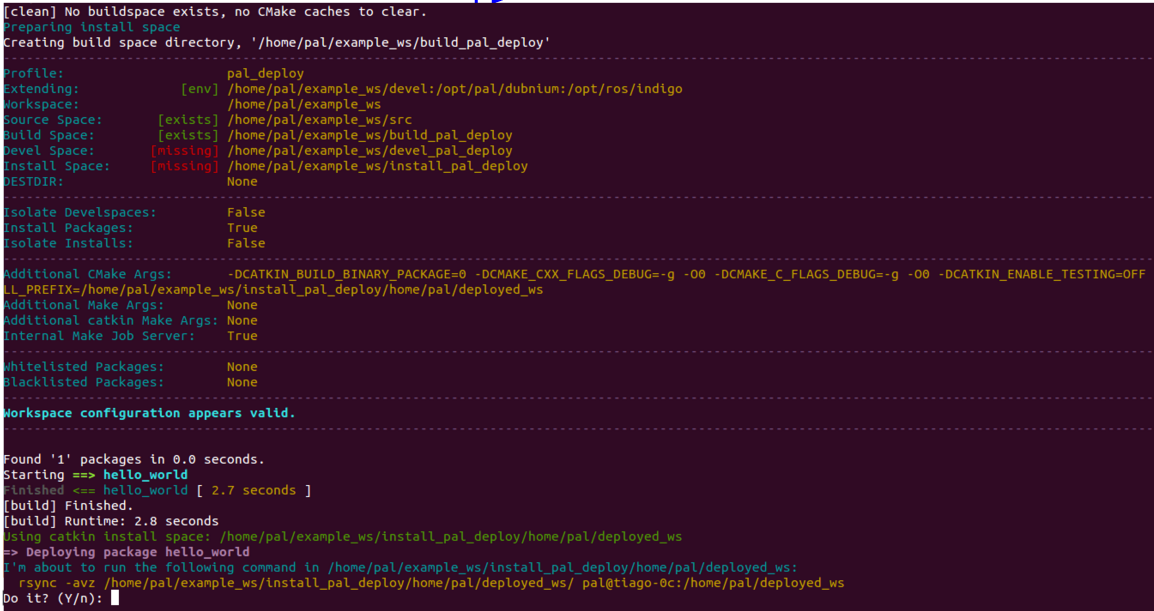Click the 'Preparing install space' line
The image size is (1154, 611).
tap(92, 27)
